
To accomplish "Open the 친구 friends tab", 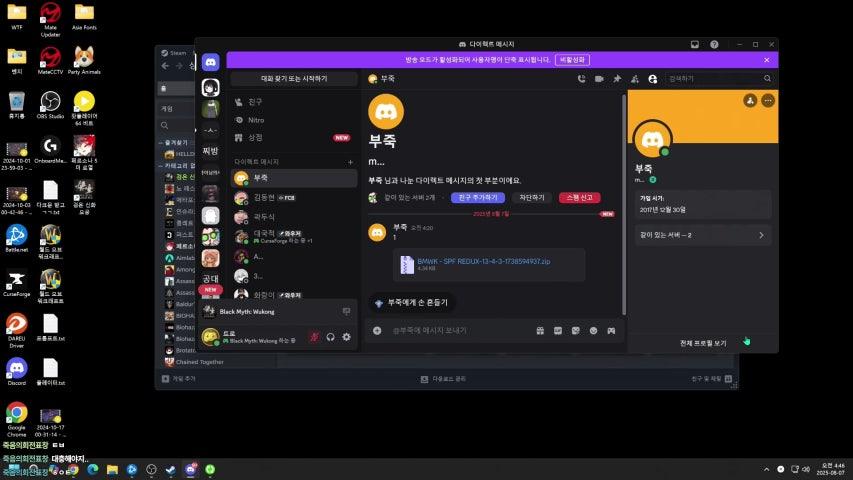I will pyautogui.click(x=294, y=102).
